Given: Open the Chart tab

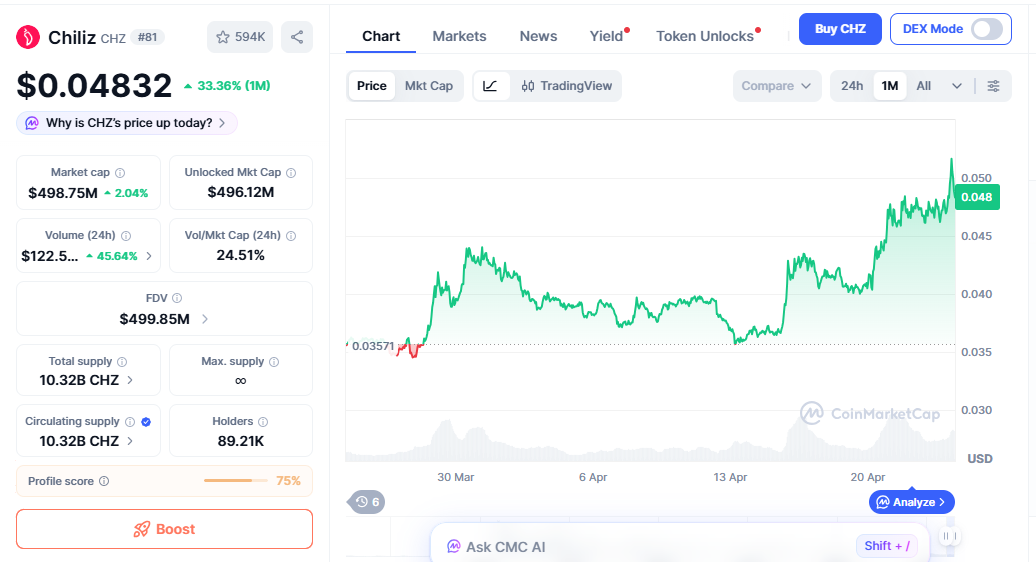Looking at the screenshot, I should pos(381,36).
